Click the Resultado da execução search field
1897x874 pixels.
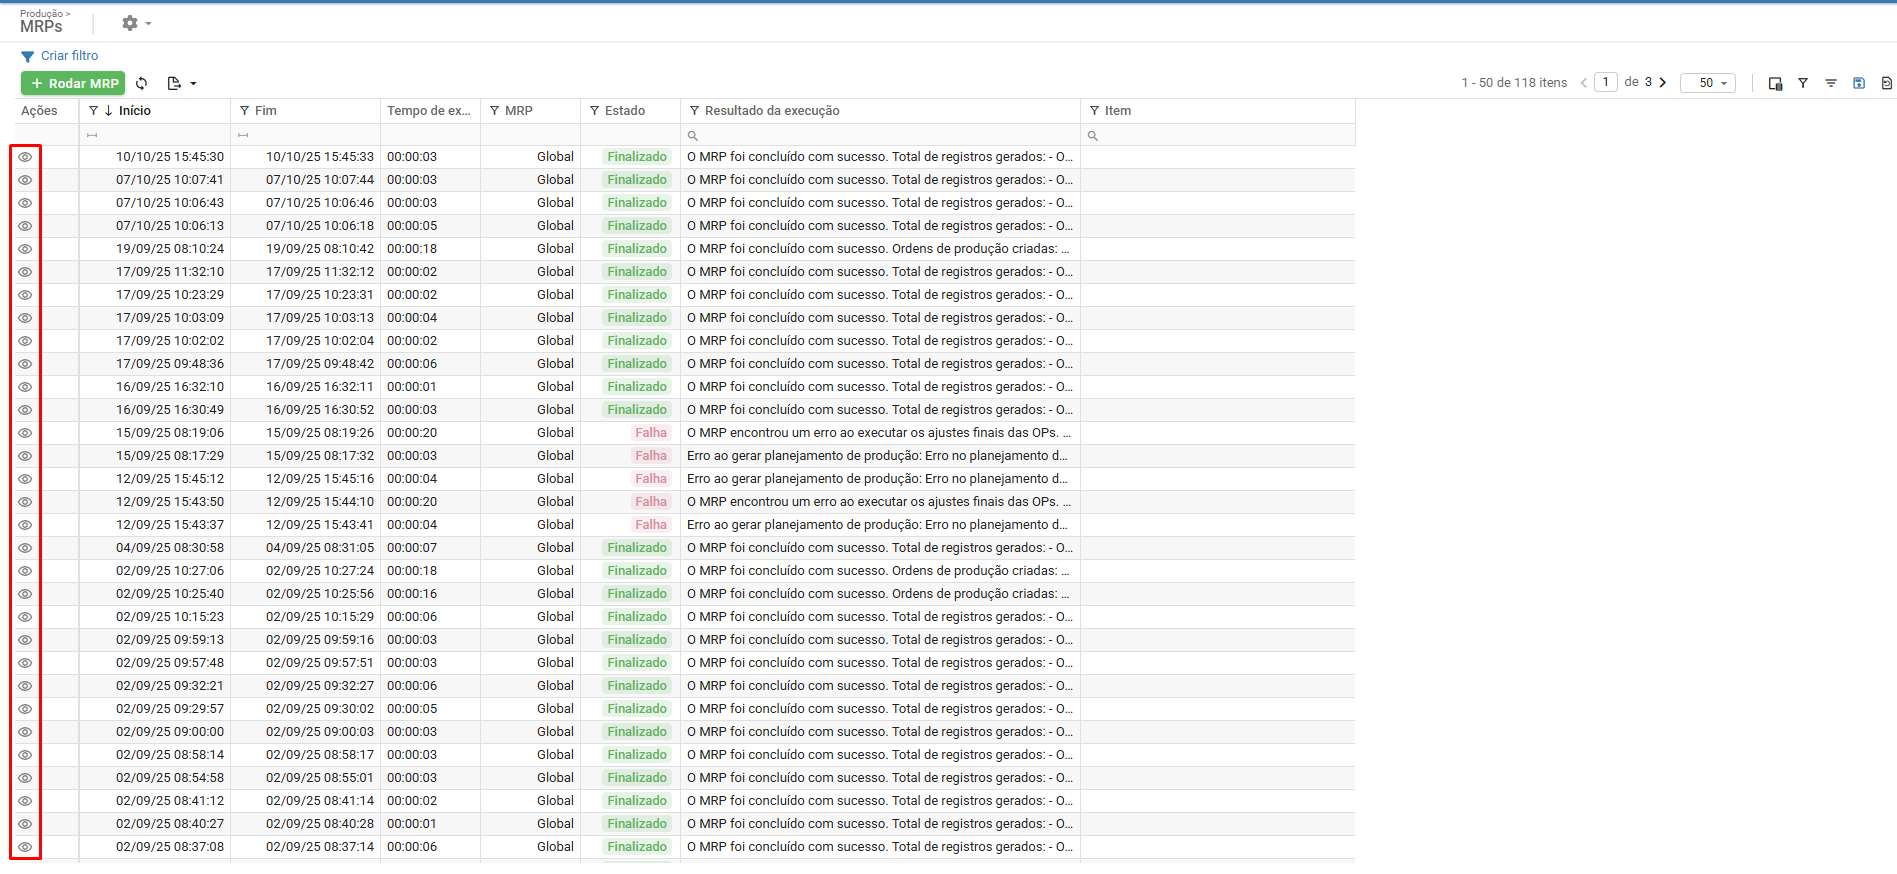(x=880, y=135)
